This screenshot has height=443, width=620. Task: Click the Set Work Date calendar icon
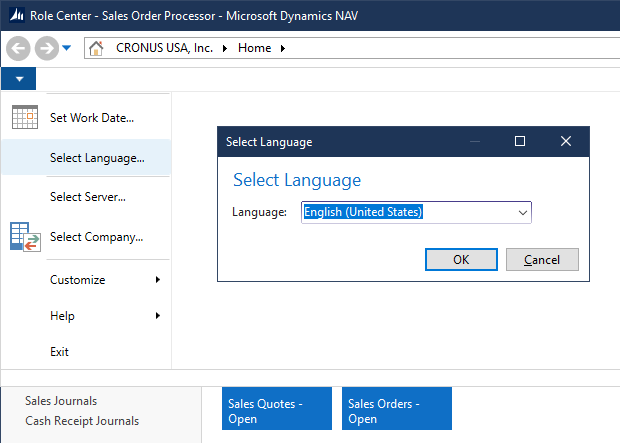point(25,117)
